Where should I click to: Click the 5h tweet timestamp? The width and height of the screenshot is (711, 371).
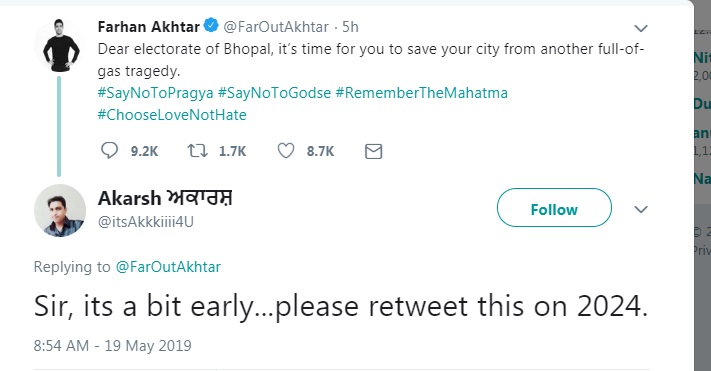click(x=350, y=27)
